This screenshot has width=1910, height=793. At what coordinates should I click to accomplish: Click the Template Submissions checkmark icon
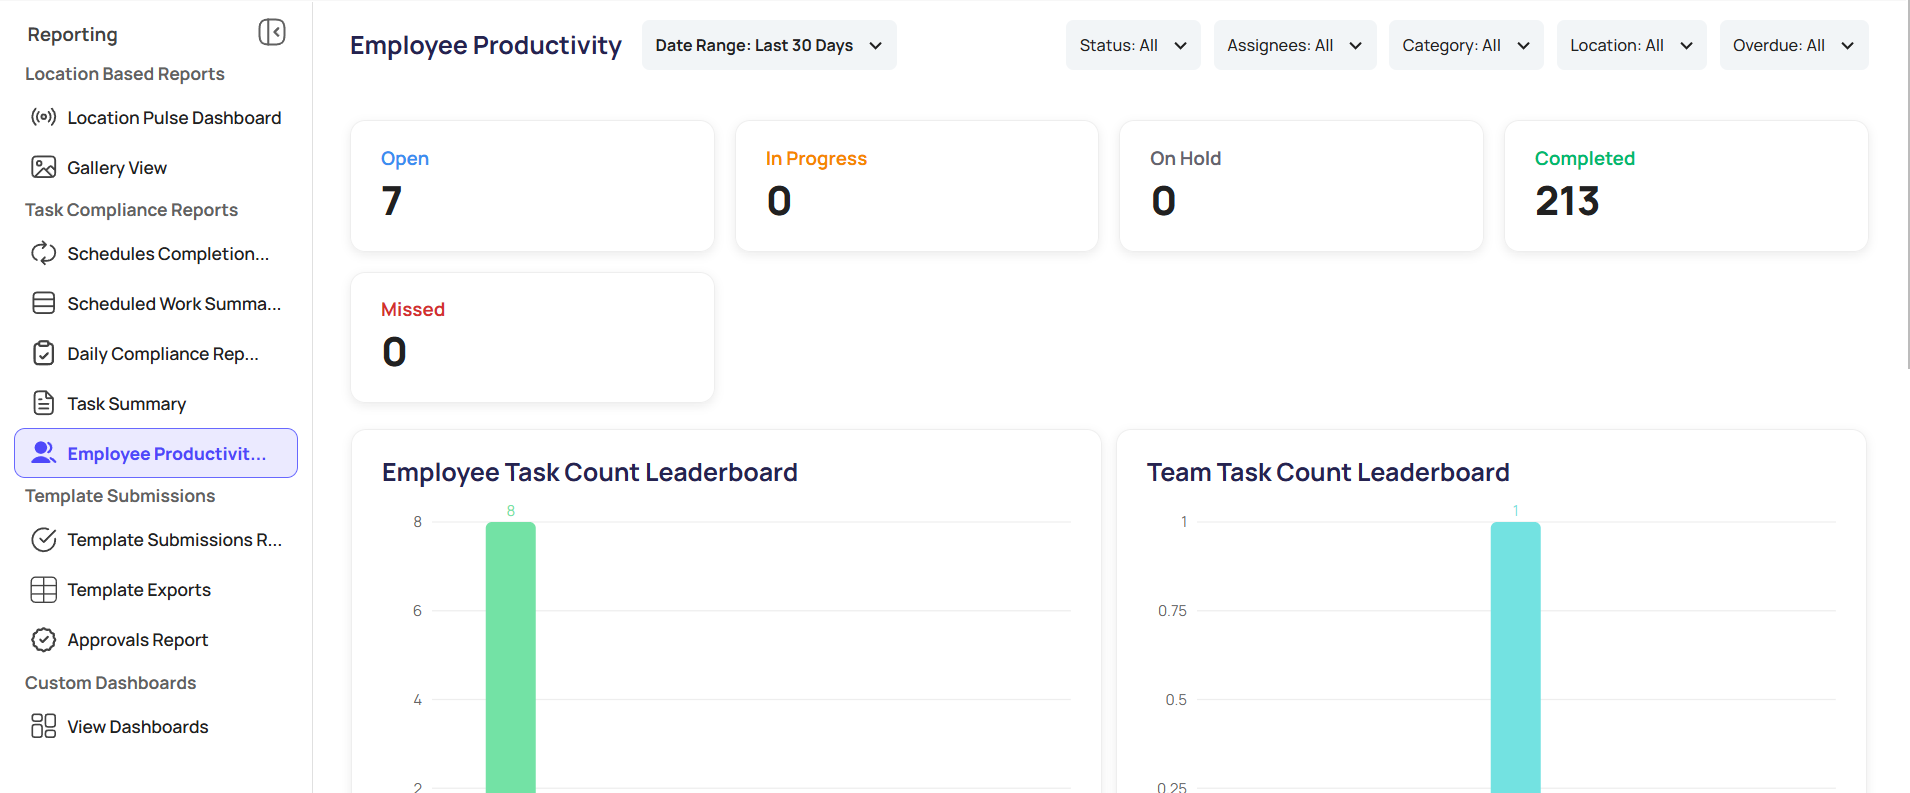(x=43, y=539)
